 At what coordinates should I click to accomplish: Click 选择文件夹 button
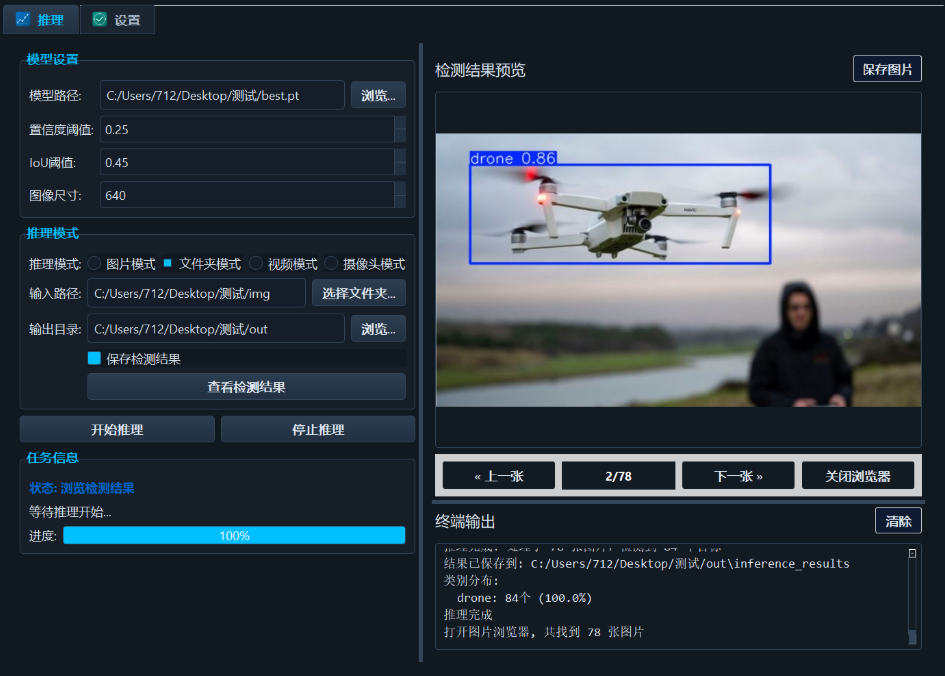359,293
